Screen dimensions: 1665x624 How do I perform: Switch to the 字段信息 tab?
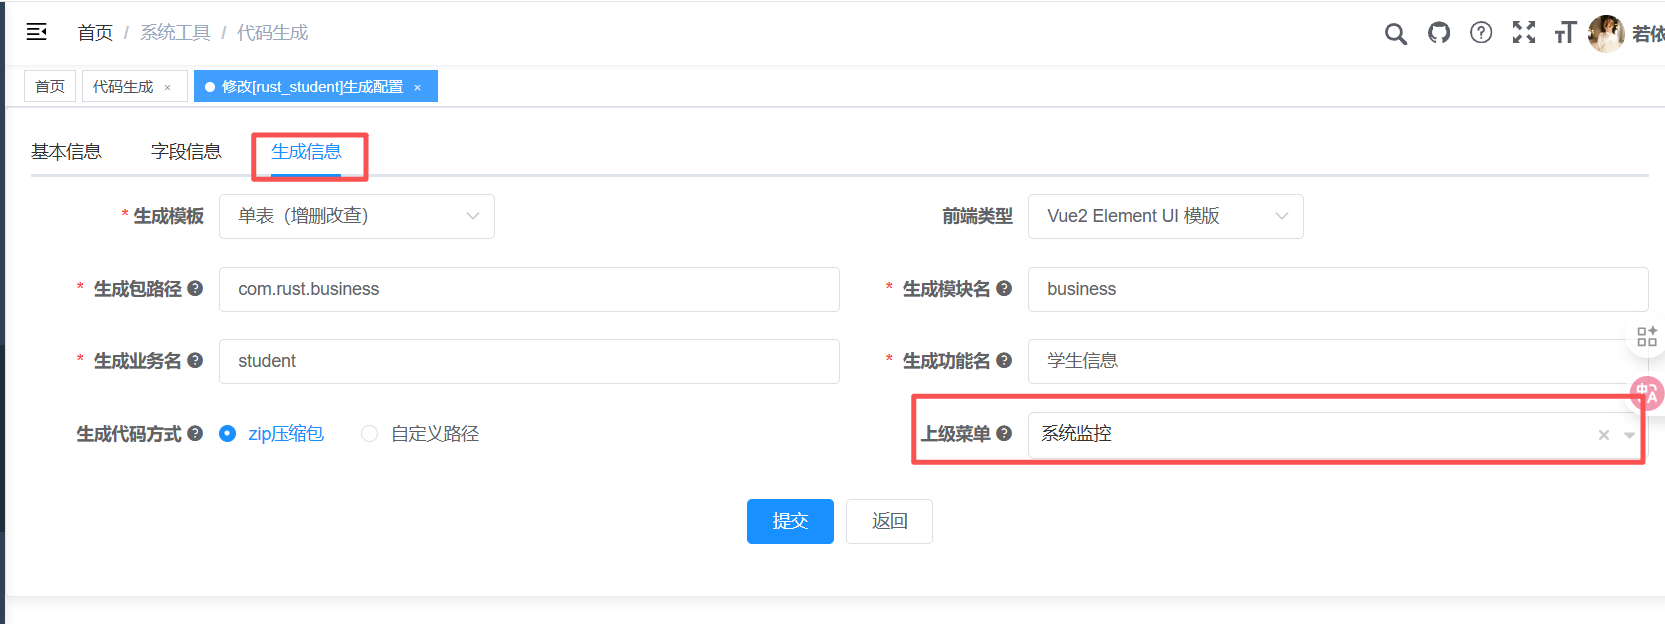[x=186, y=152]
